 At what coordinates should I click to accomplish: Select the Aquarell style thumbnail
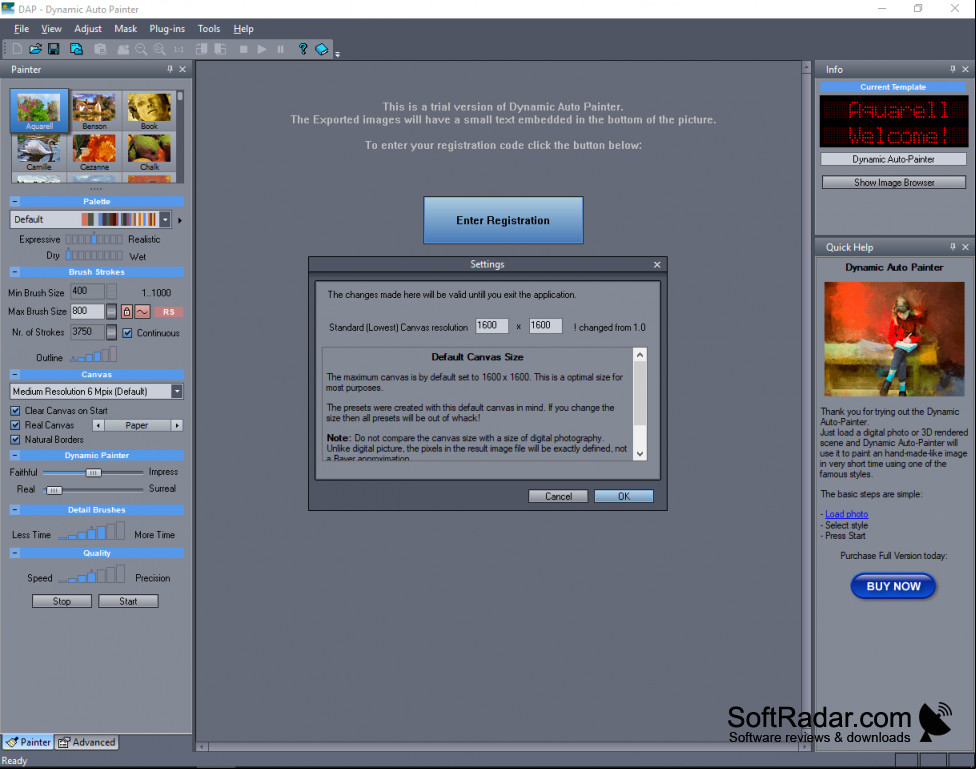[39, 111]
